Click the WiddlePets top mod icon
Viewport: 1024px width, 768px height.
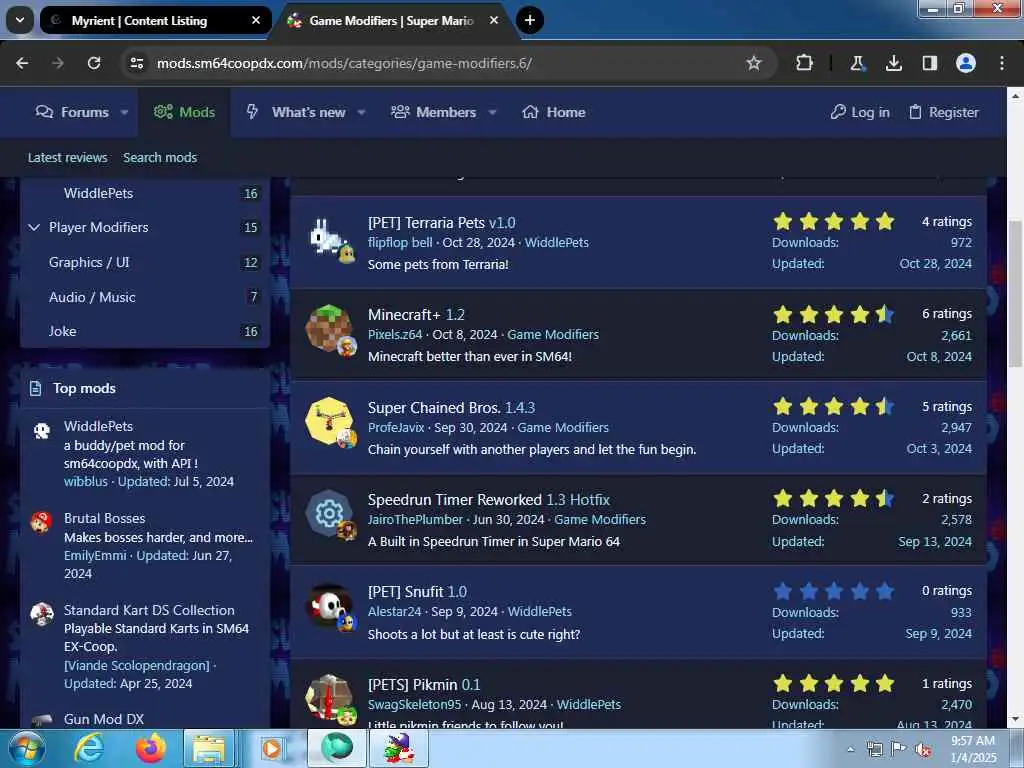42,431
